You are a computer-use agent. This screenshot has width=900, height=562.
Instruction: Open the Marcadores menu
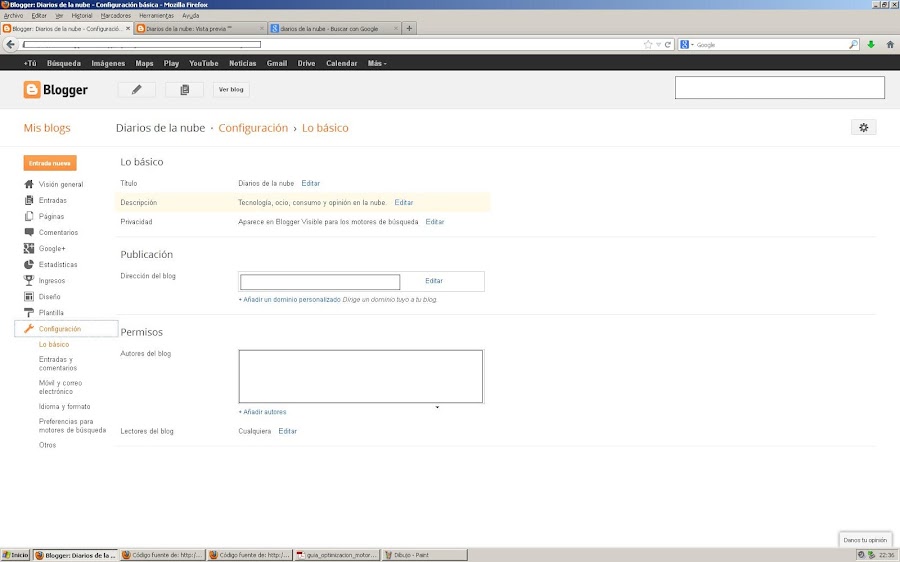point(115,15)
